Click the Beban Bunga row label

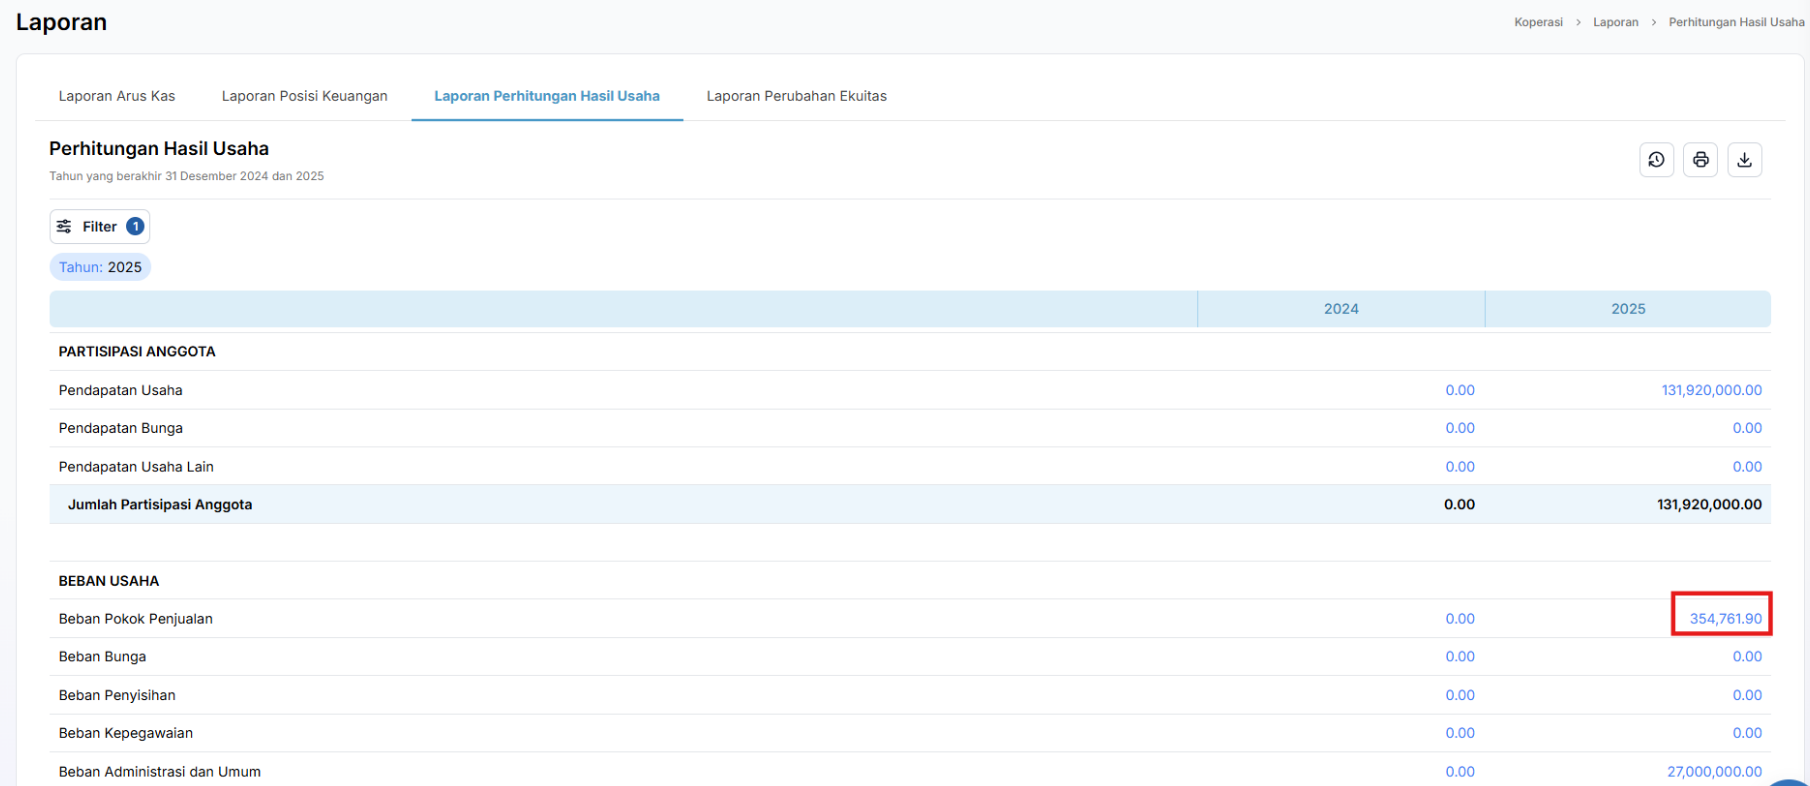(102, 657)
